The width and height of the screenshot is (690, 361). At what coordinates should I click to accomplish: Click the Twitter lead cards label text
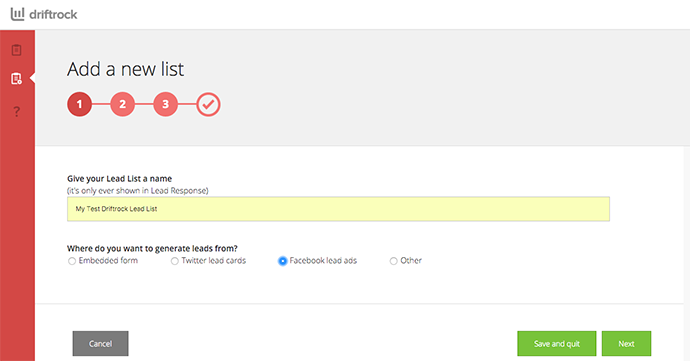213,261
